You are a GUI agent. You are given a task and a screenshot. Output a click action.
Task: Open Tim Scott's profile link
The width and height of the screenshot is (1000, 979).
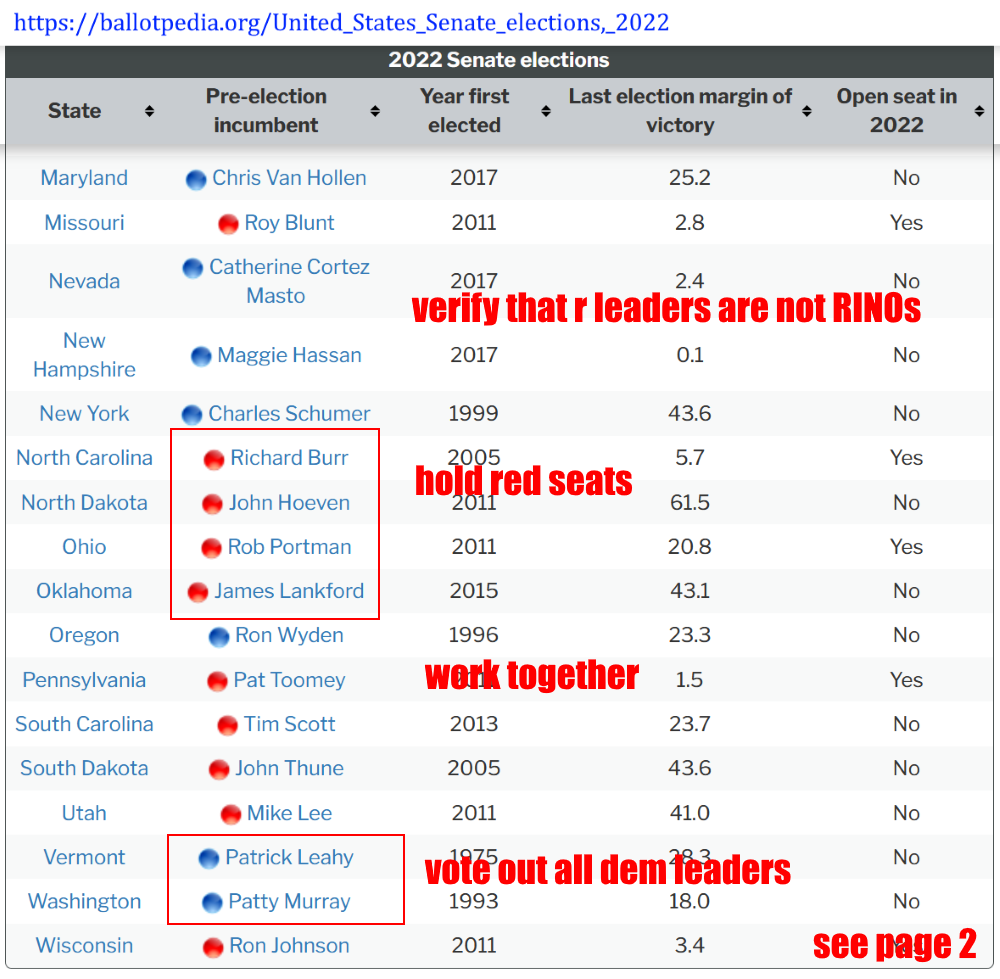pyautogui.click(x=289, y=724)
